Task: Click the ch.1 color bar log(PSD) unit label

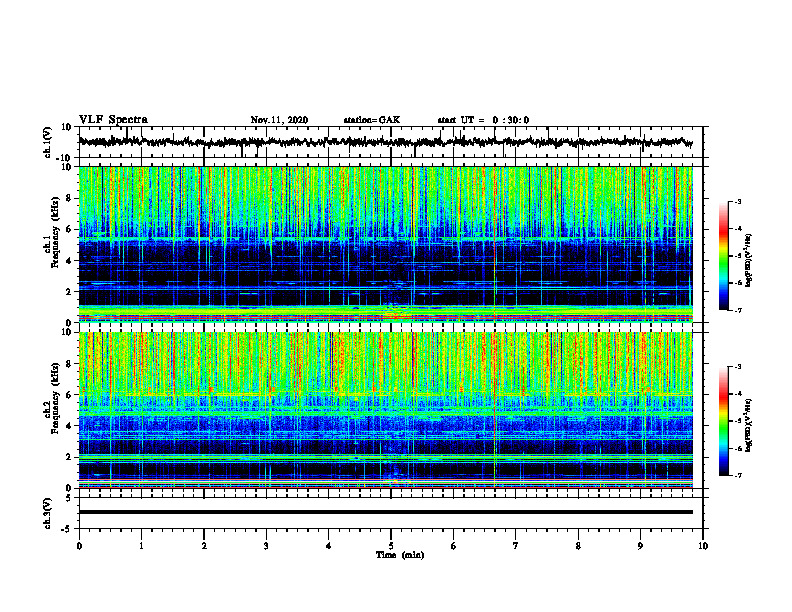Action: [x=749, y=260]
